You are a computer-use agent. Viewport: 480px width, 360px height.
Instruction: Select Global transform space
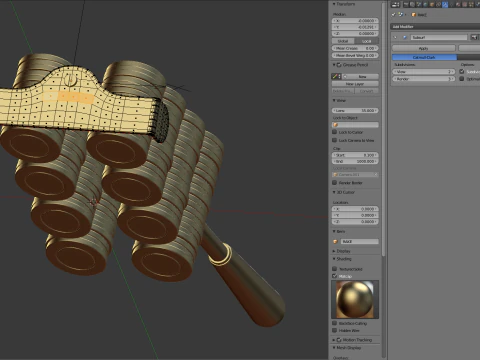343,41
